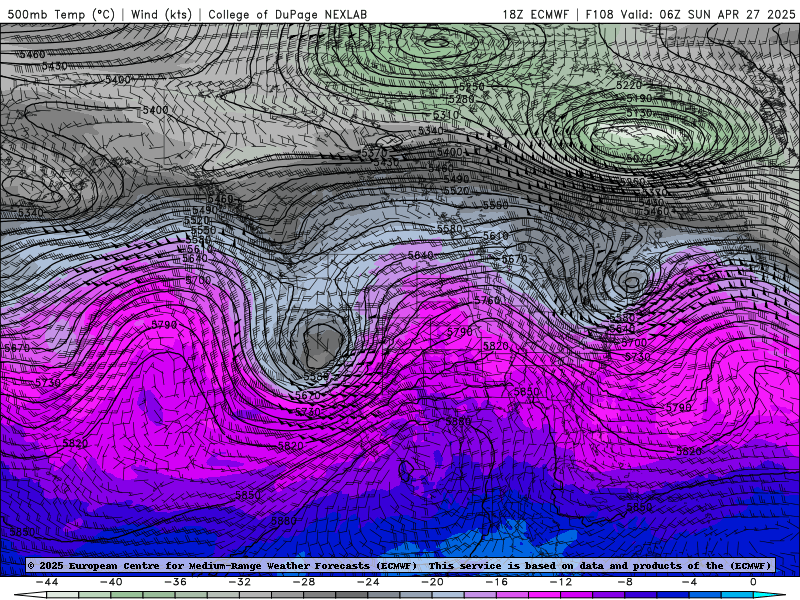
Task: Click the -28 color scale label
Action: tap(304, 582)
